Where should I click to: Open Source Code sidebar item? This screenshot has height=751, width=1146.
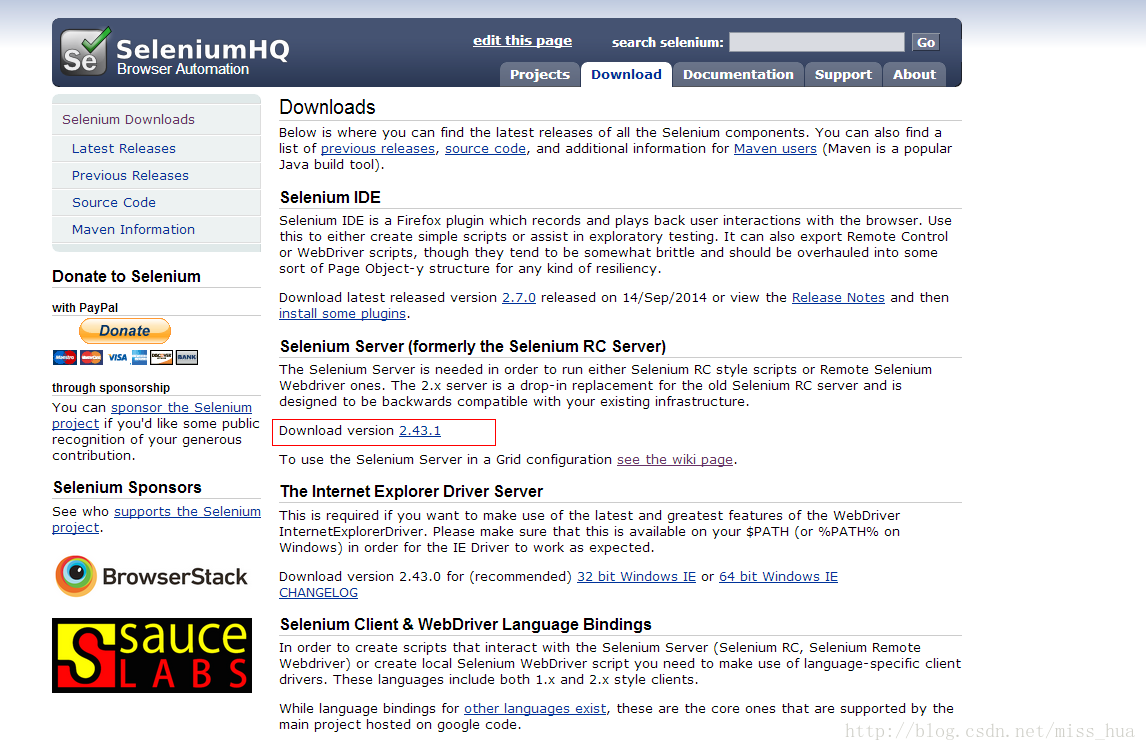(x=156, y=202)
